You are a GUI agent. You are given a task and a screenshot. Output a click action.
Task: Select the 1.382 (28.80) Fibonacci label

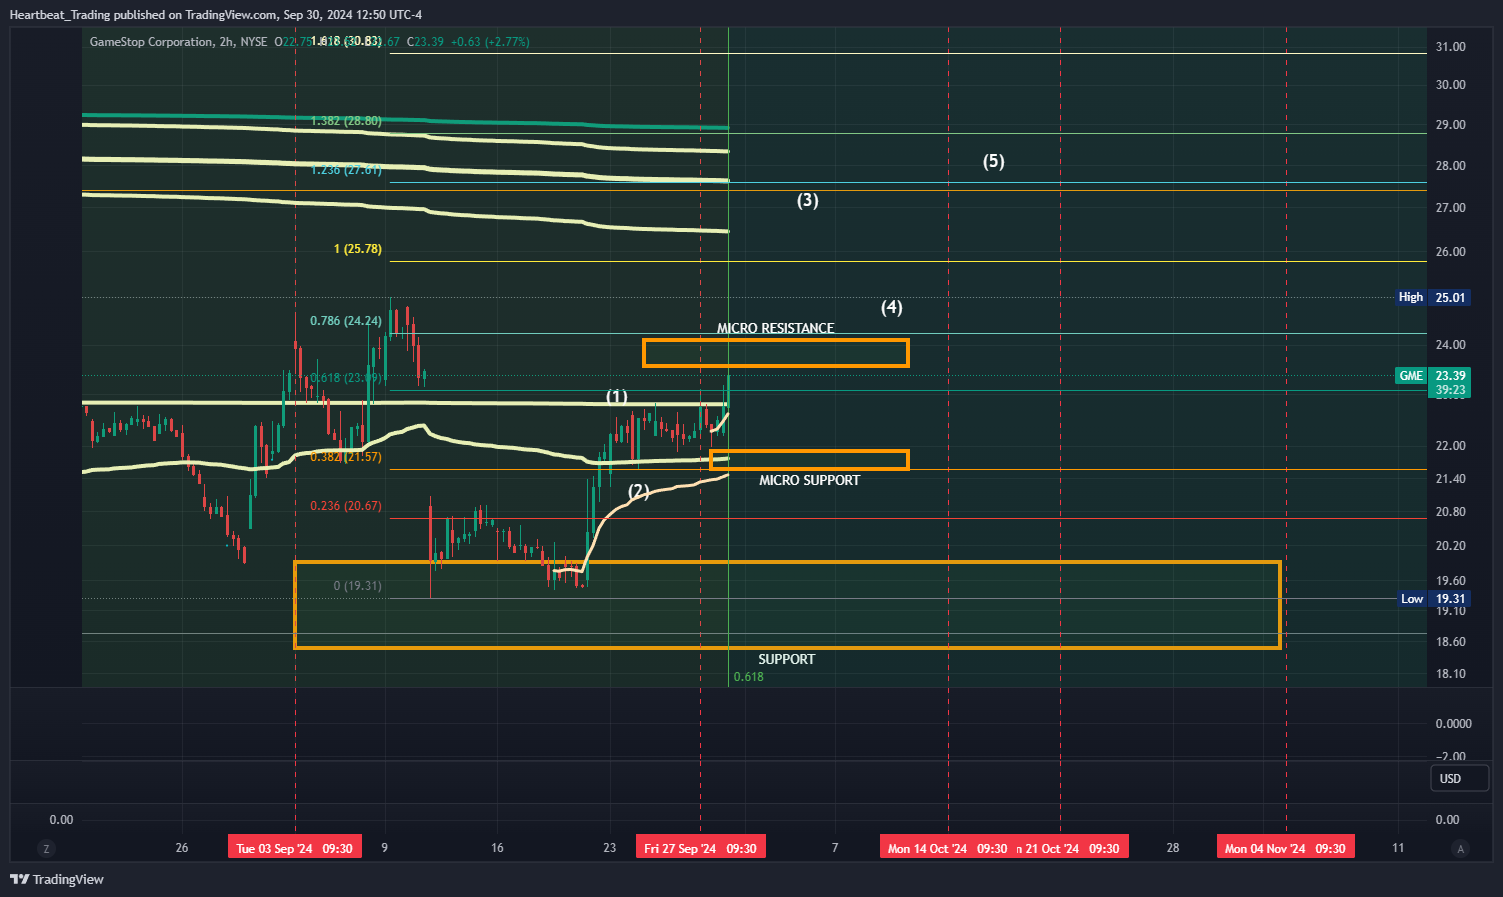346,121
